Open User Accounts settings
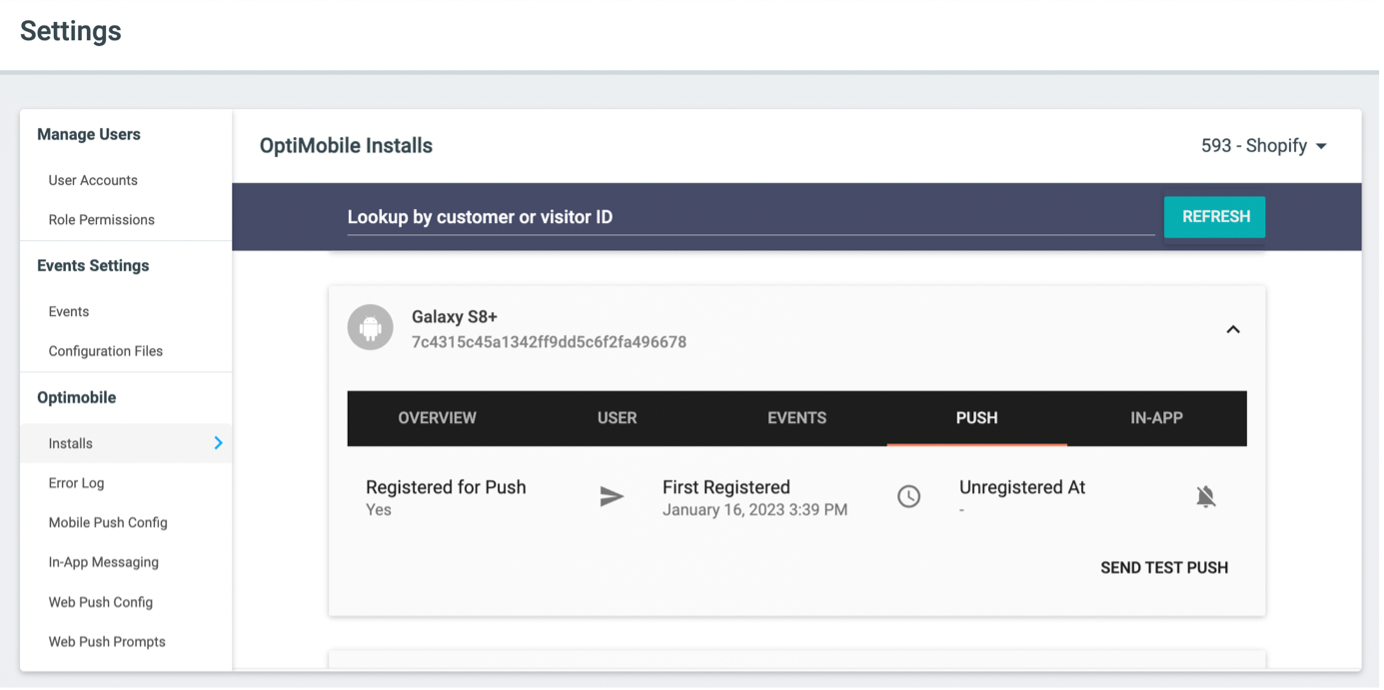The image size is (1384, 690). [x=93, y=180]
